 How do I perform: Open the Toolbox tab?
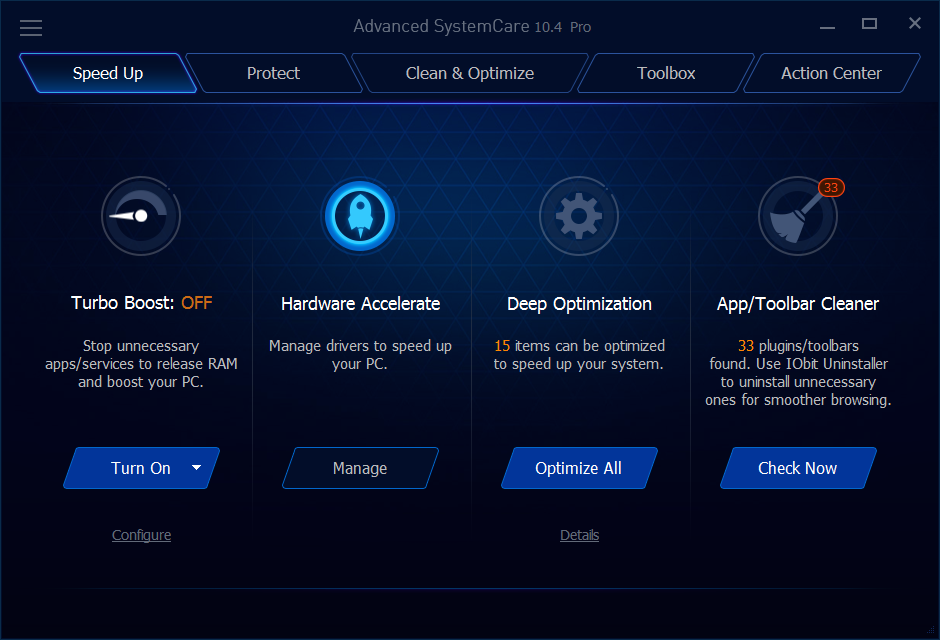[665, 73]
